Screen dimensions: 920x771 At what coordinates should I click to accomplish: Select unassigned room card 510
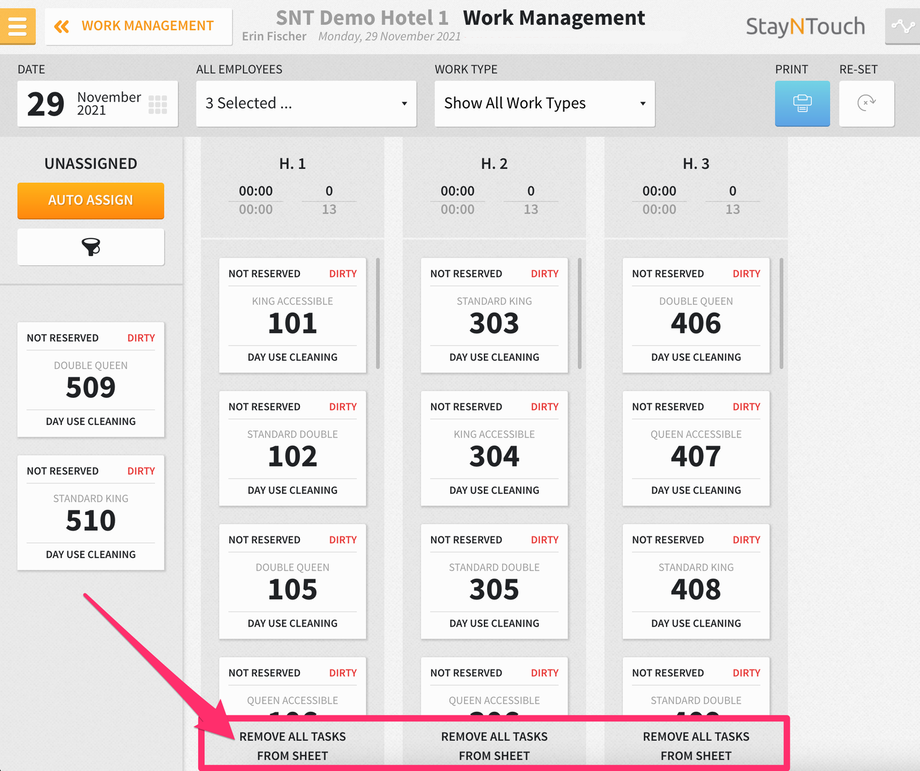(91, 513)
